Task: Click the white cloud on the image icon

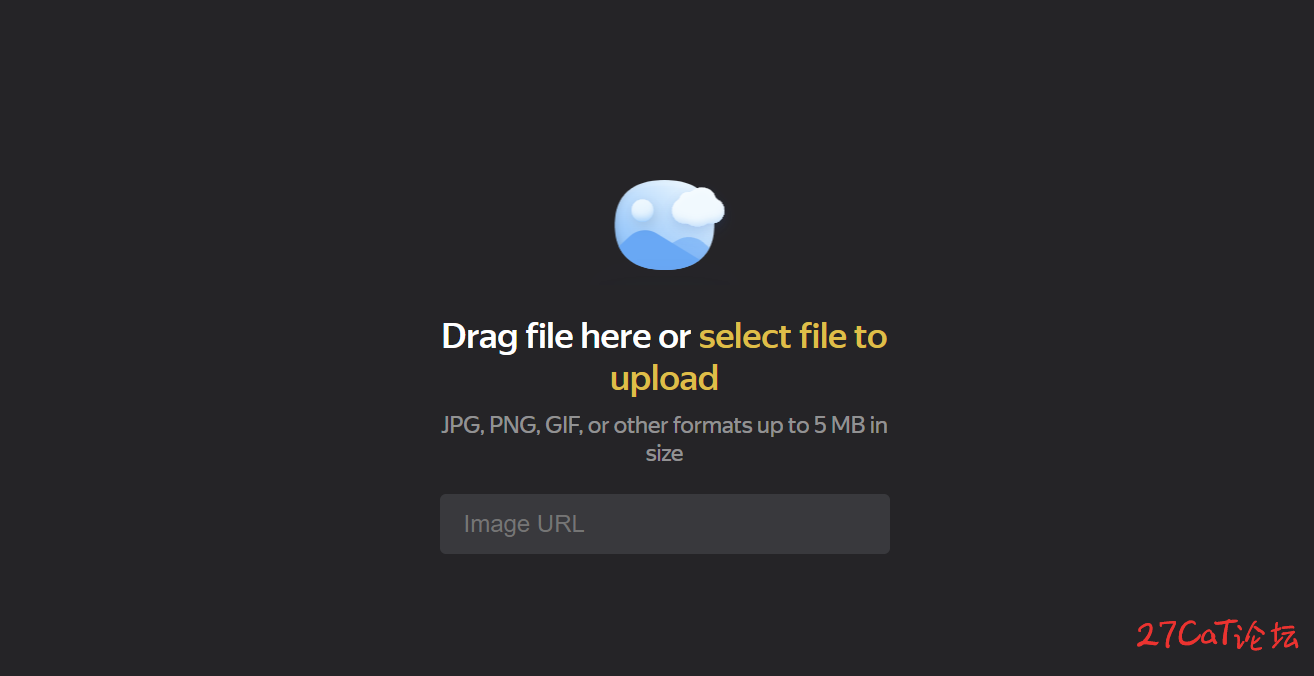Action: tap(698, 207)
